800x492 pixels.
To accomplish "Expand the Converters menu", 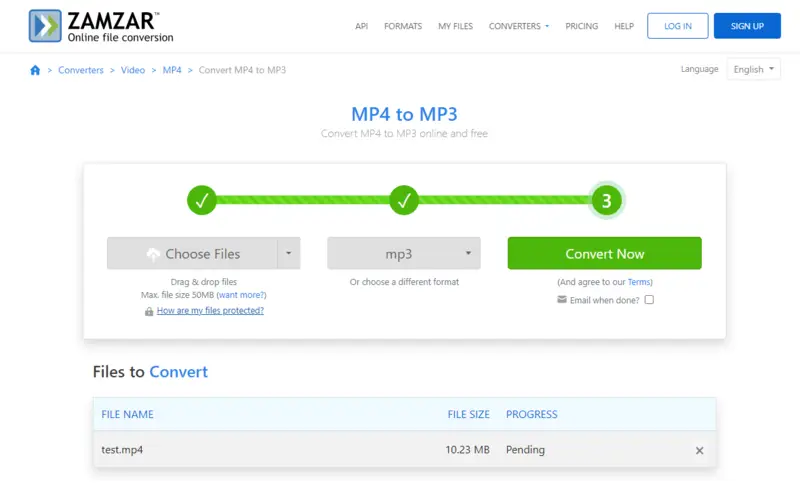I will click(x=519, y=26).
